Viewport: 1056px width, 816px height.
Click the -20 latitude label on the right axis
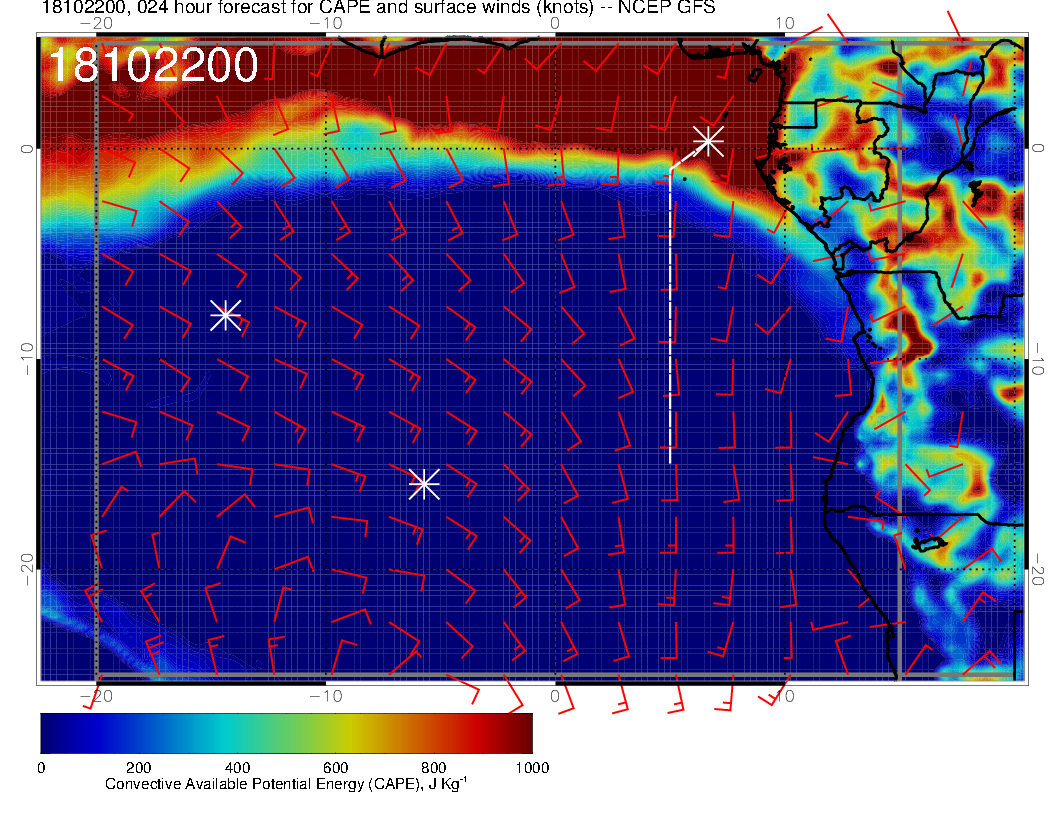tap(1038, 571)
